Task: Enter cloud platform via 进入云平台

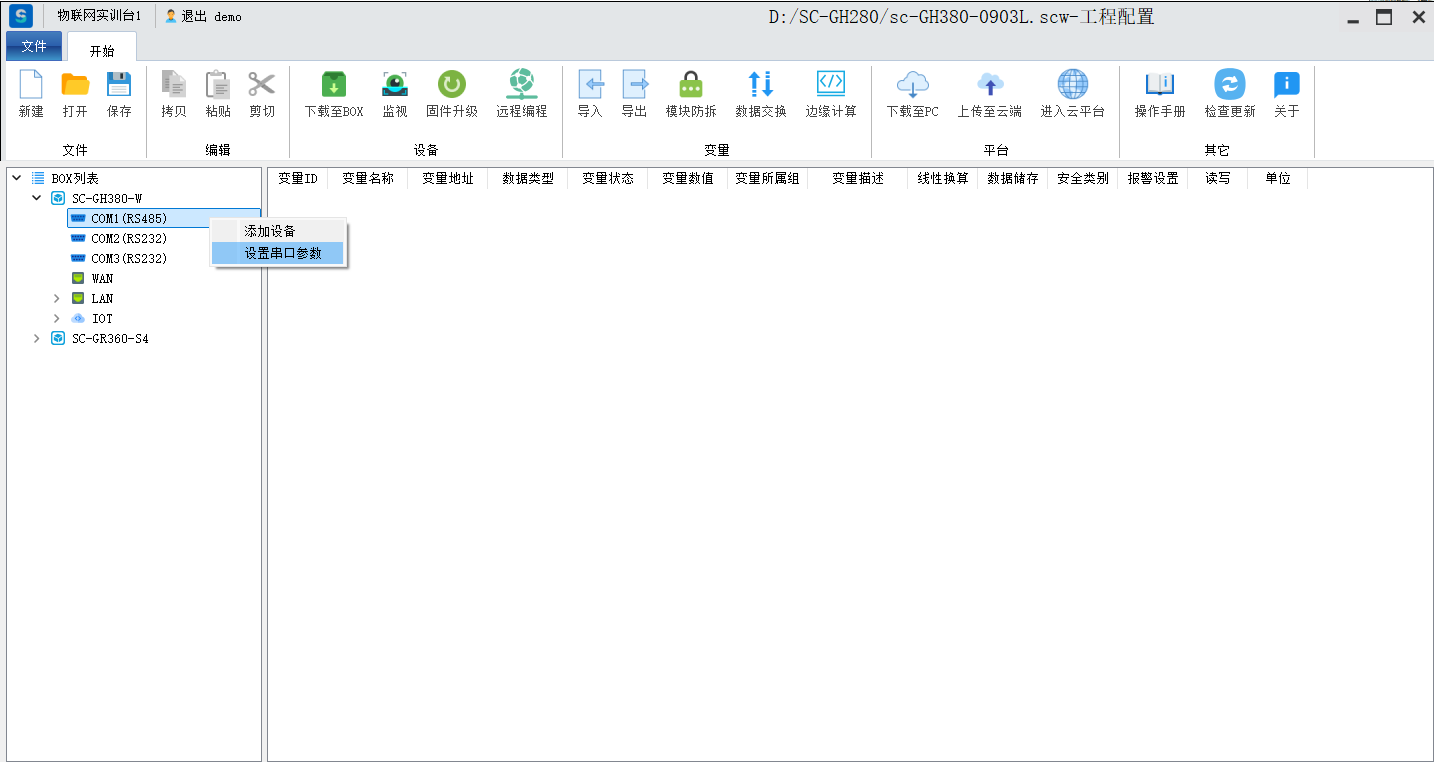Action: (x=1072, y=86)
